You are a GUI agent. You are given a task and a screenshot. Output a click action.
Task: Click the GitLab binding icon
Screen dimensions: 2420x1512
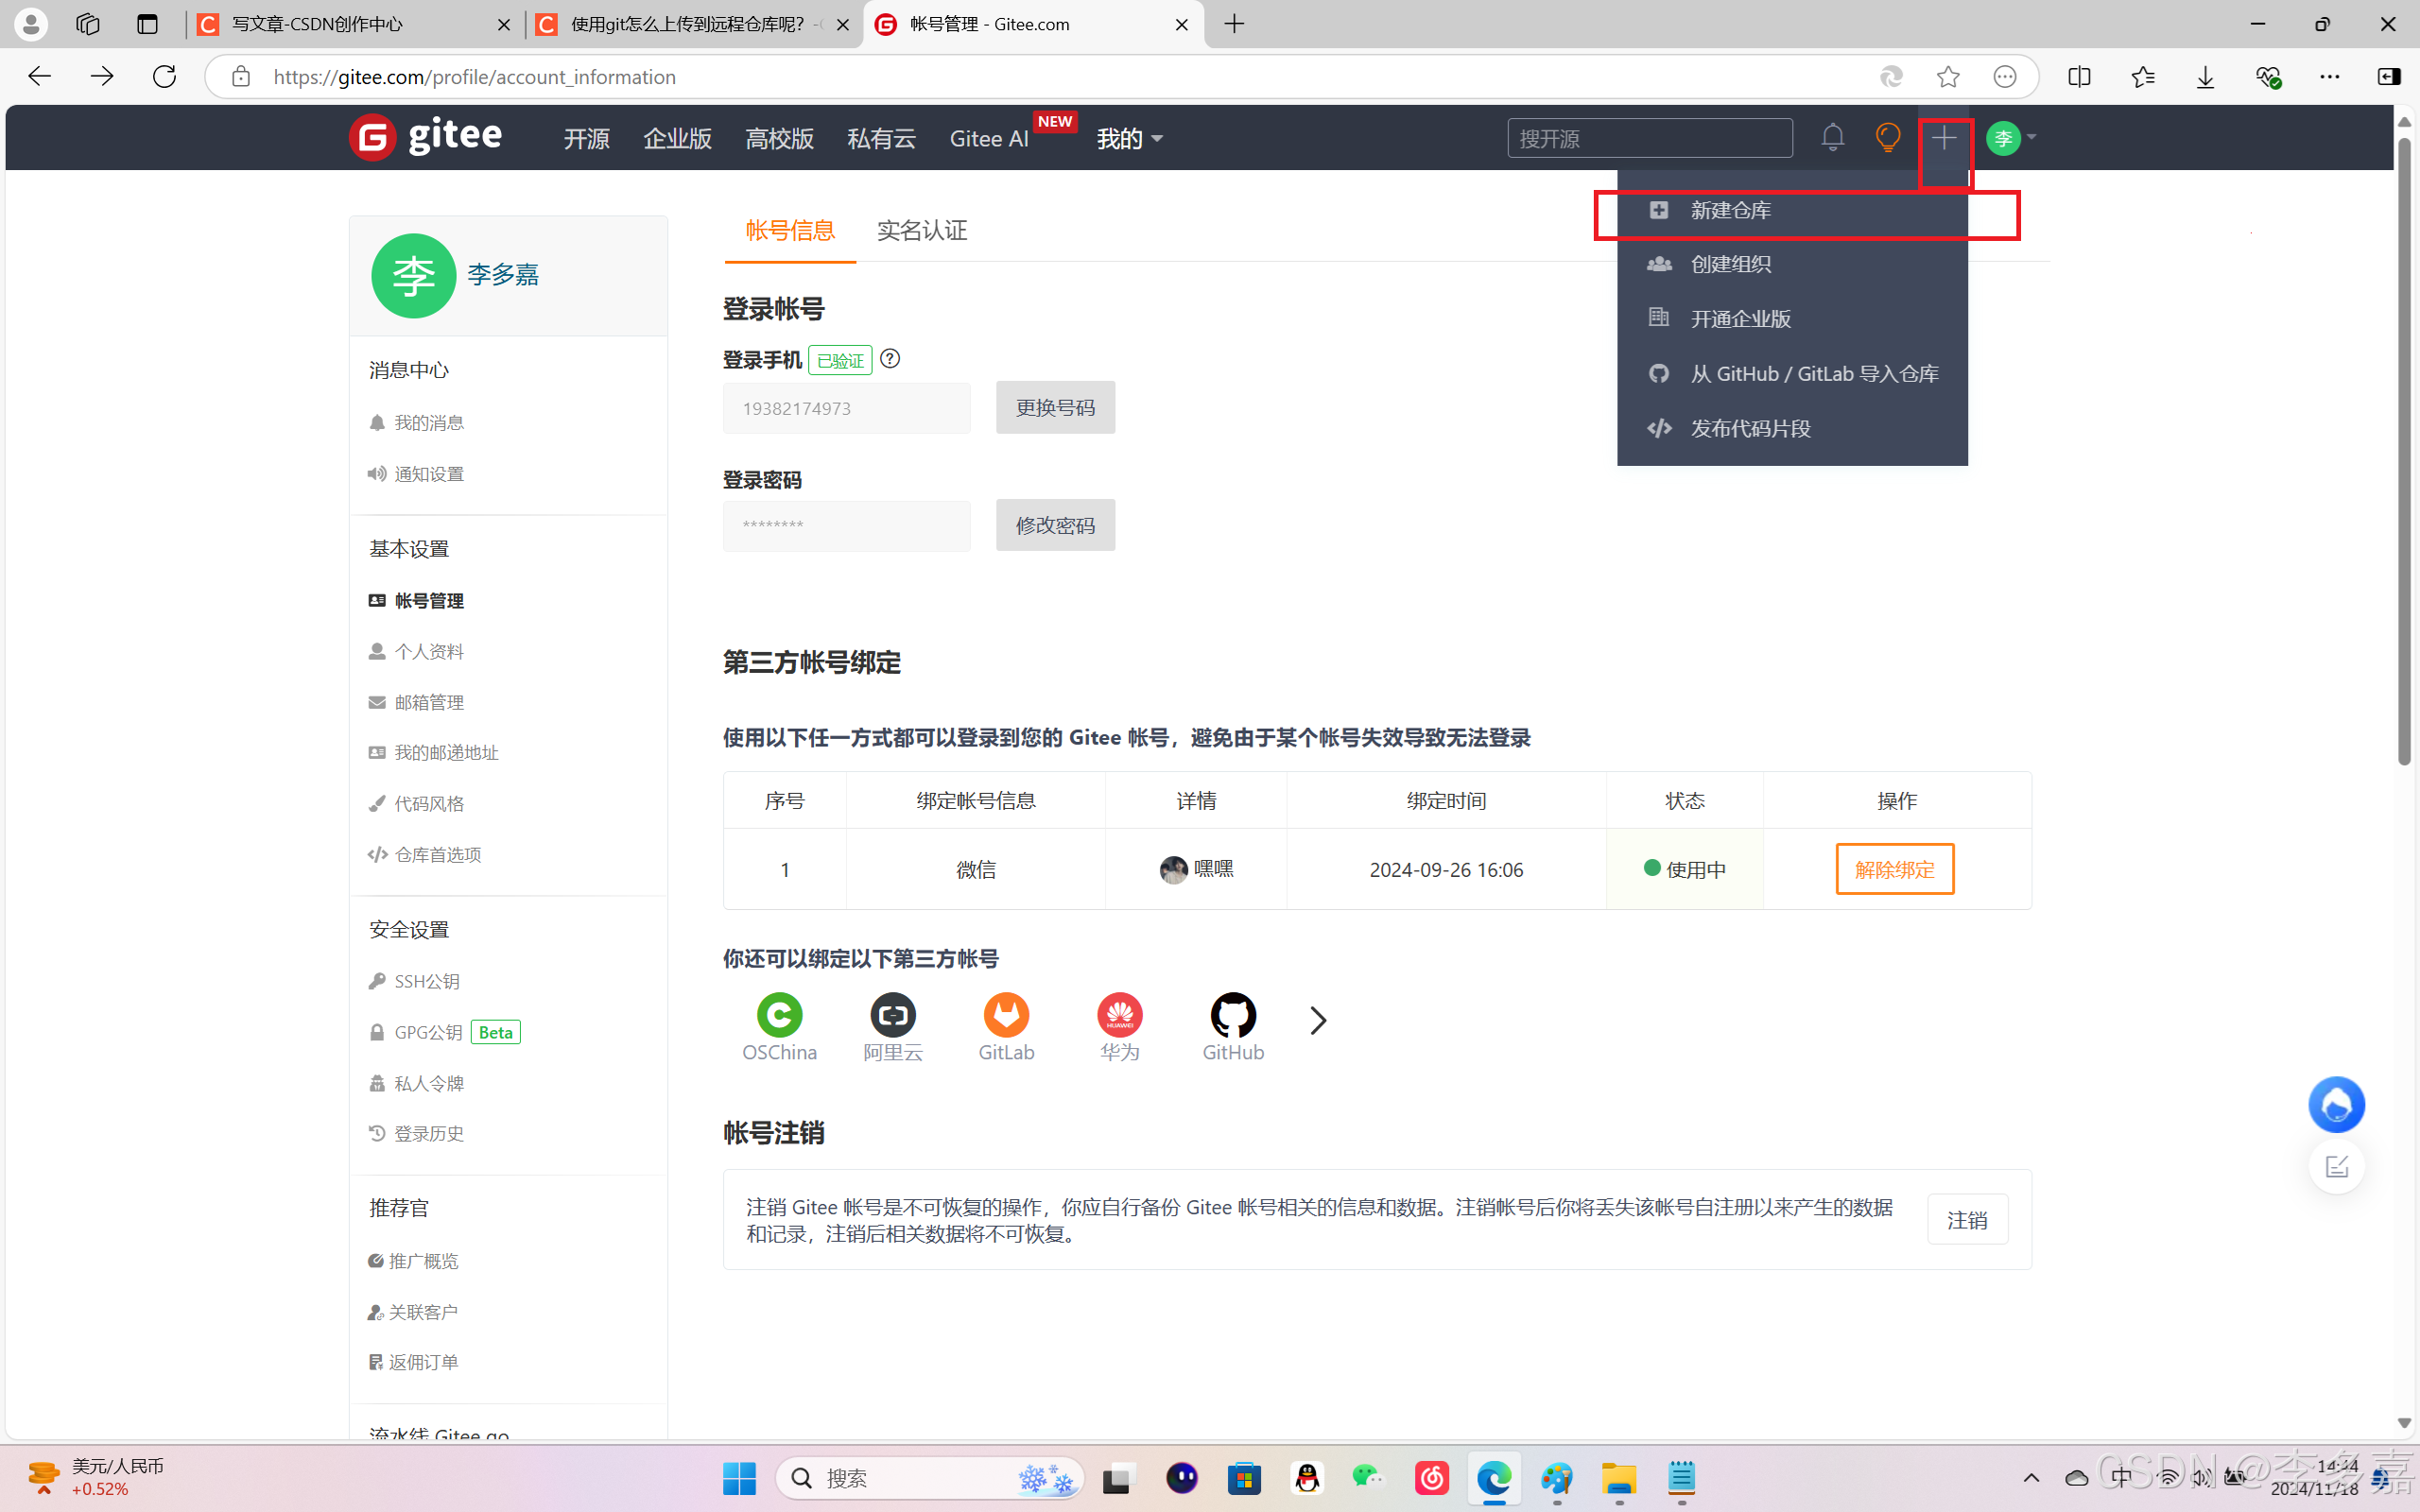click(1006, 1016)
